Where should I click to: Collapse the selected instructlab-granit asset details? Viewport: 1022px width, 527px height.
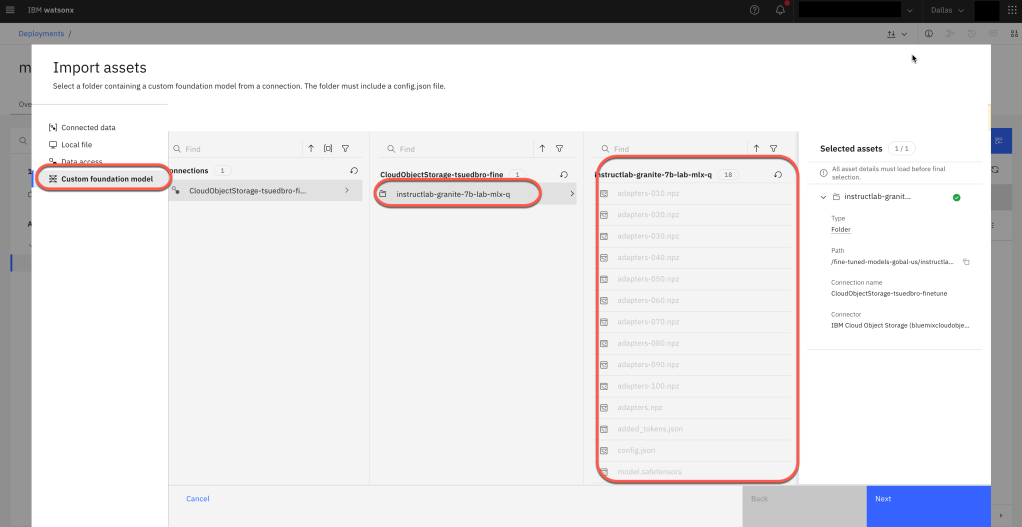824,197
